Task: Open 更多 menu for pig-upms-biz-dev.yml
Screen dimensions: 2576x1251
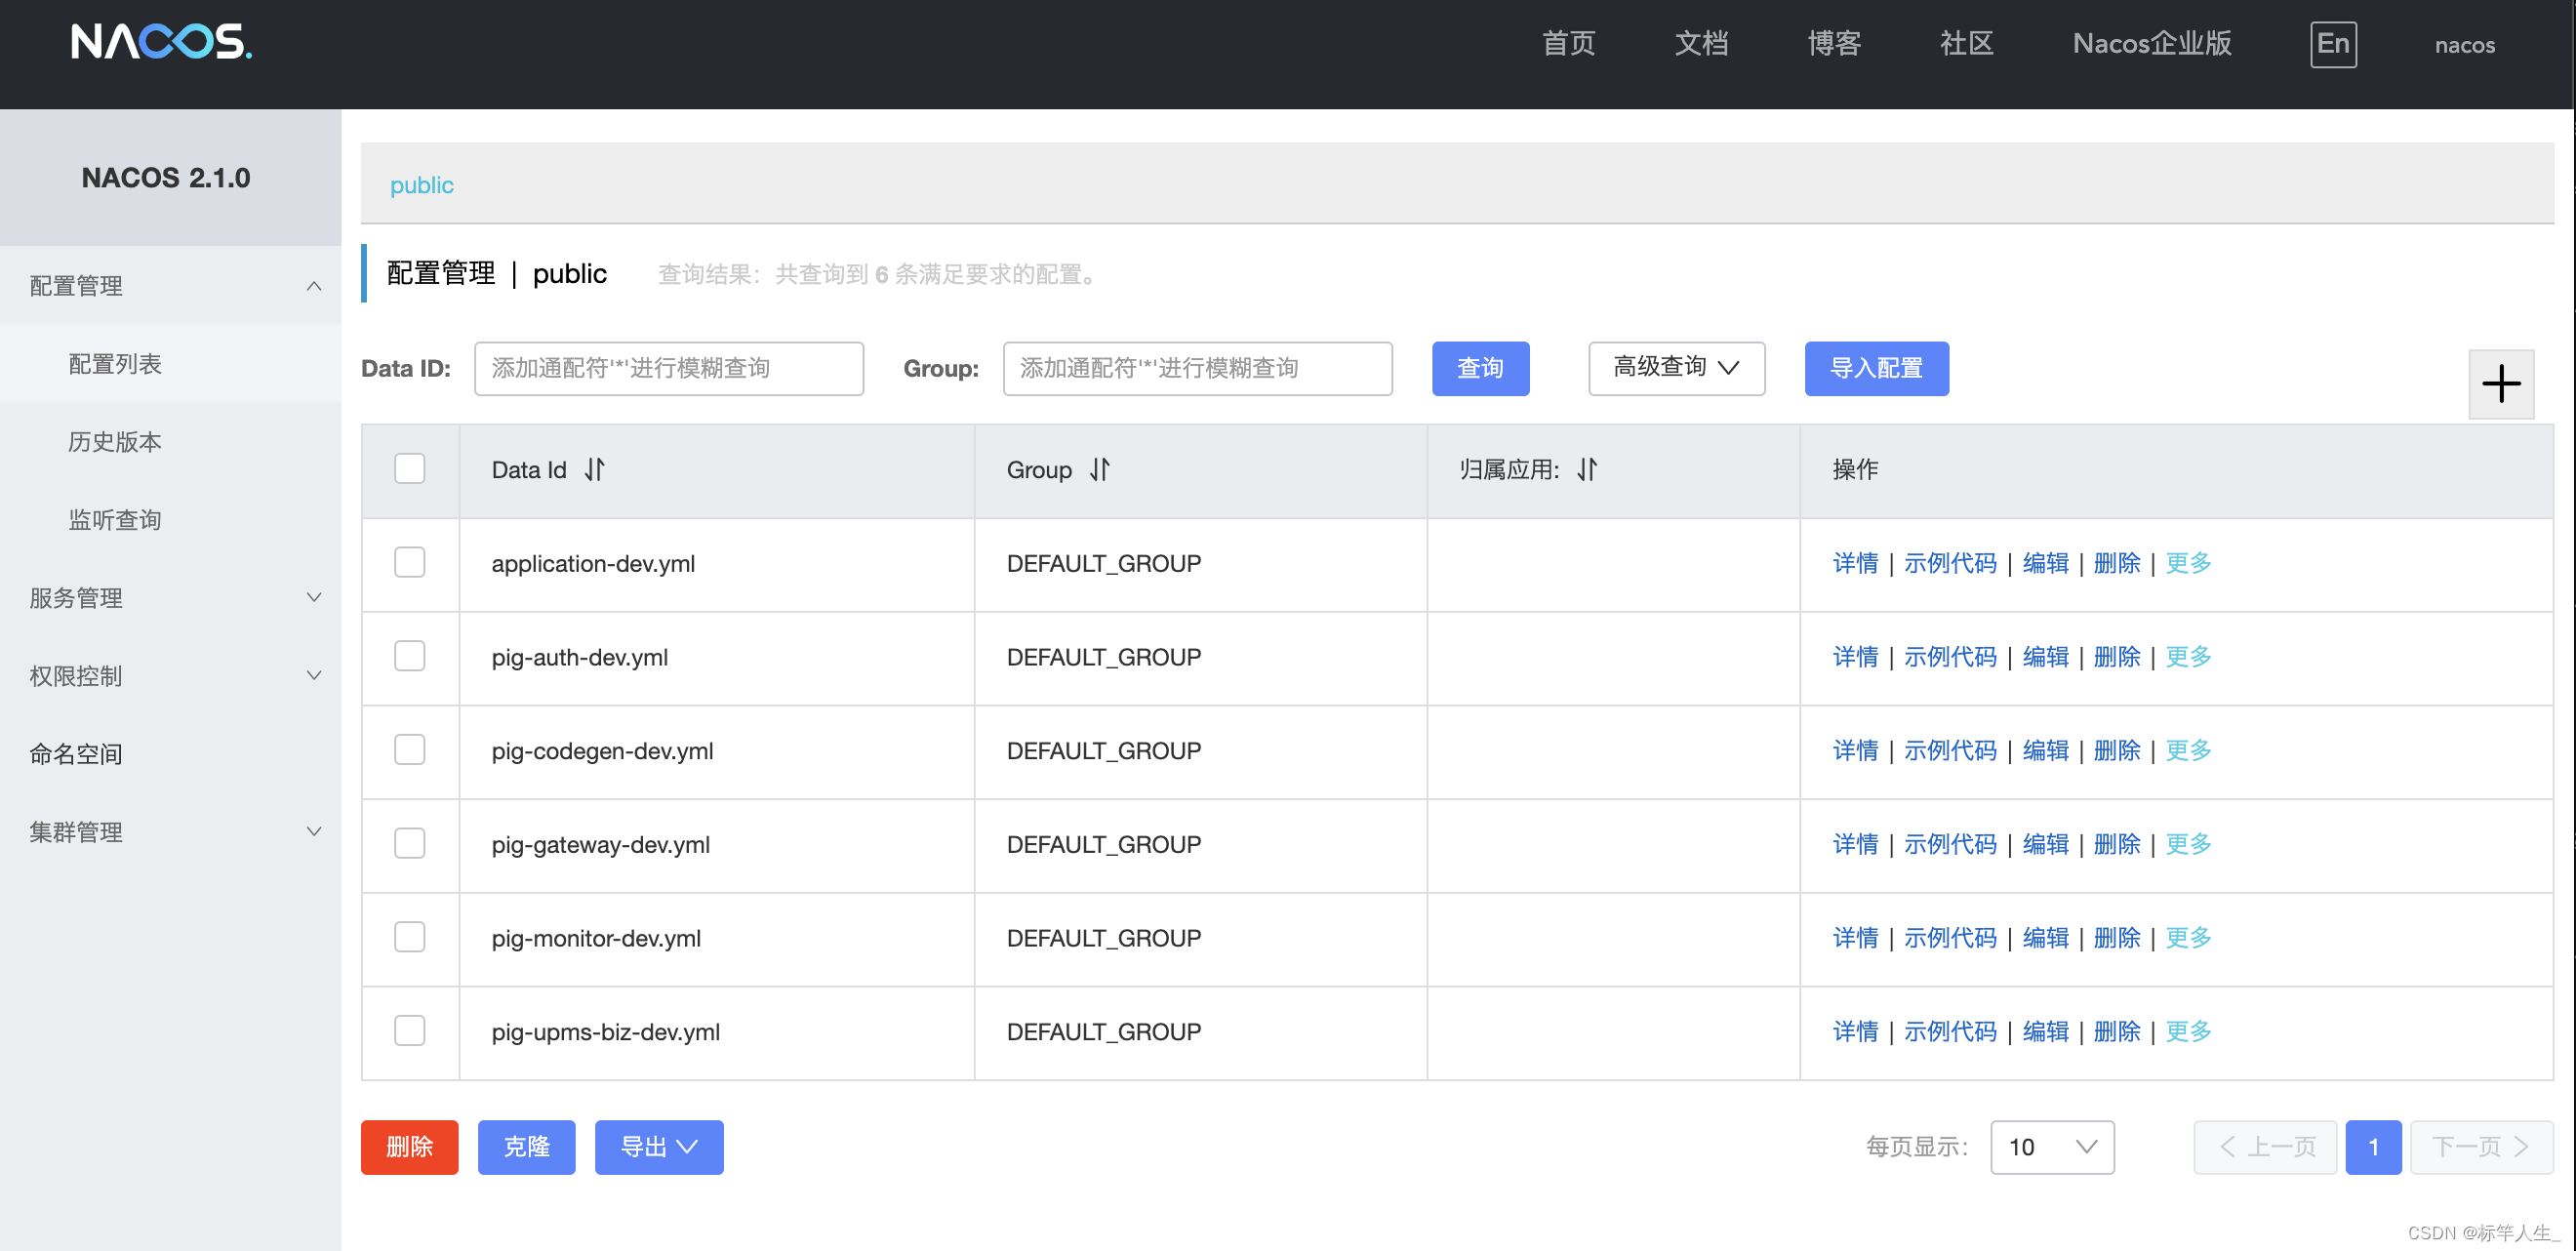Action: [x=2187, y=1031]
